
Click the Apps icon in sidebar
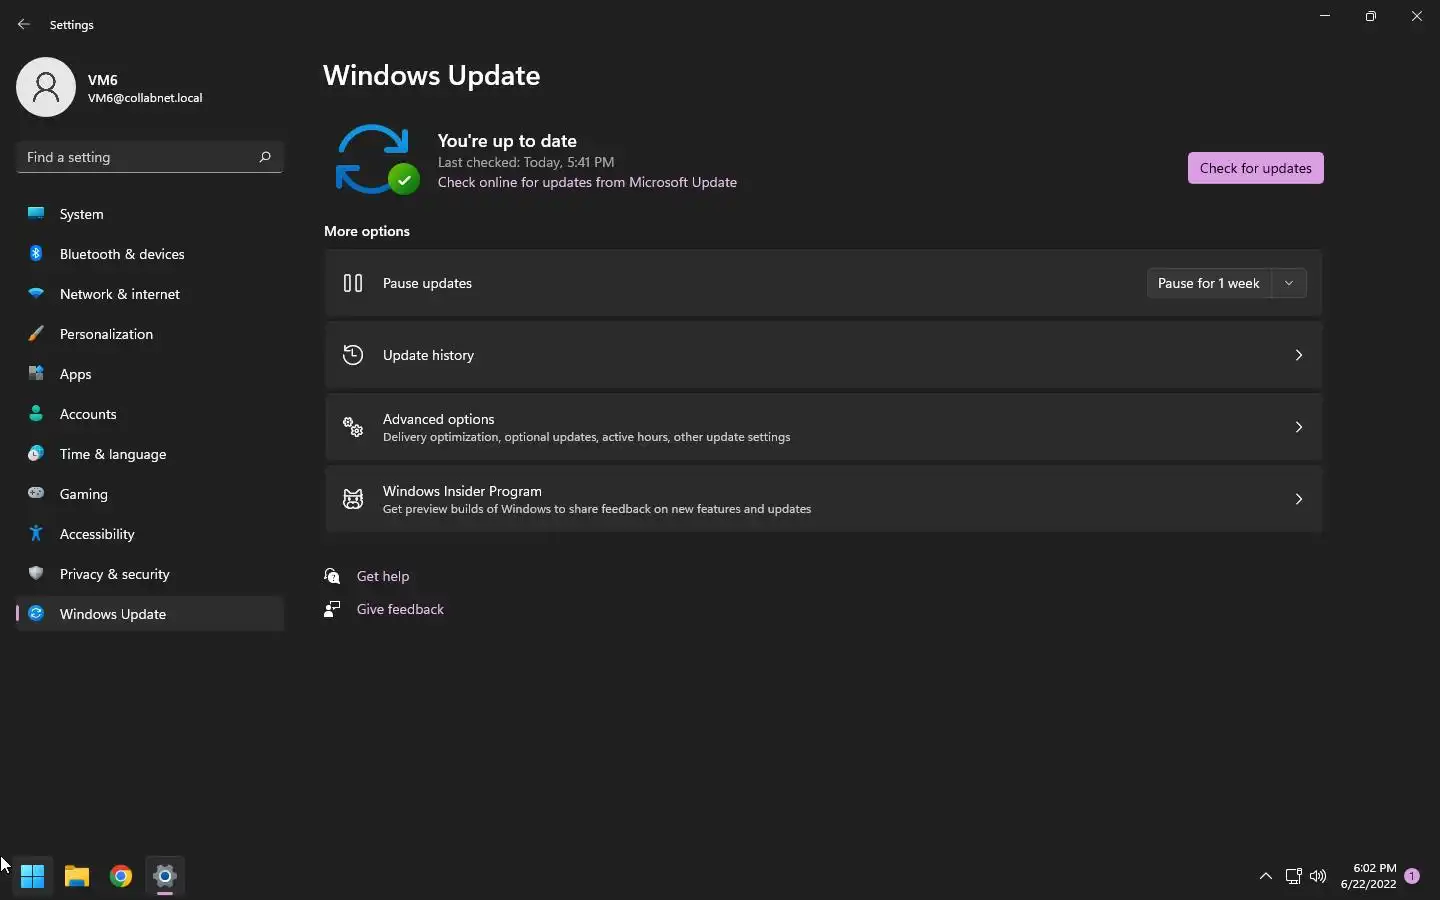(x=36, y=373)
